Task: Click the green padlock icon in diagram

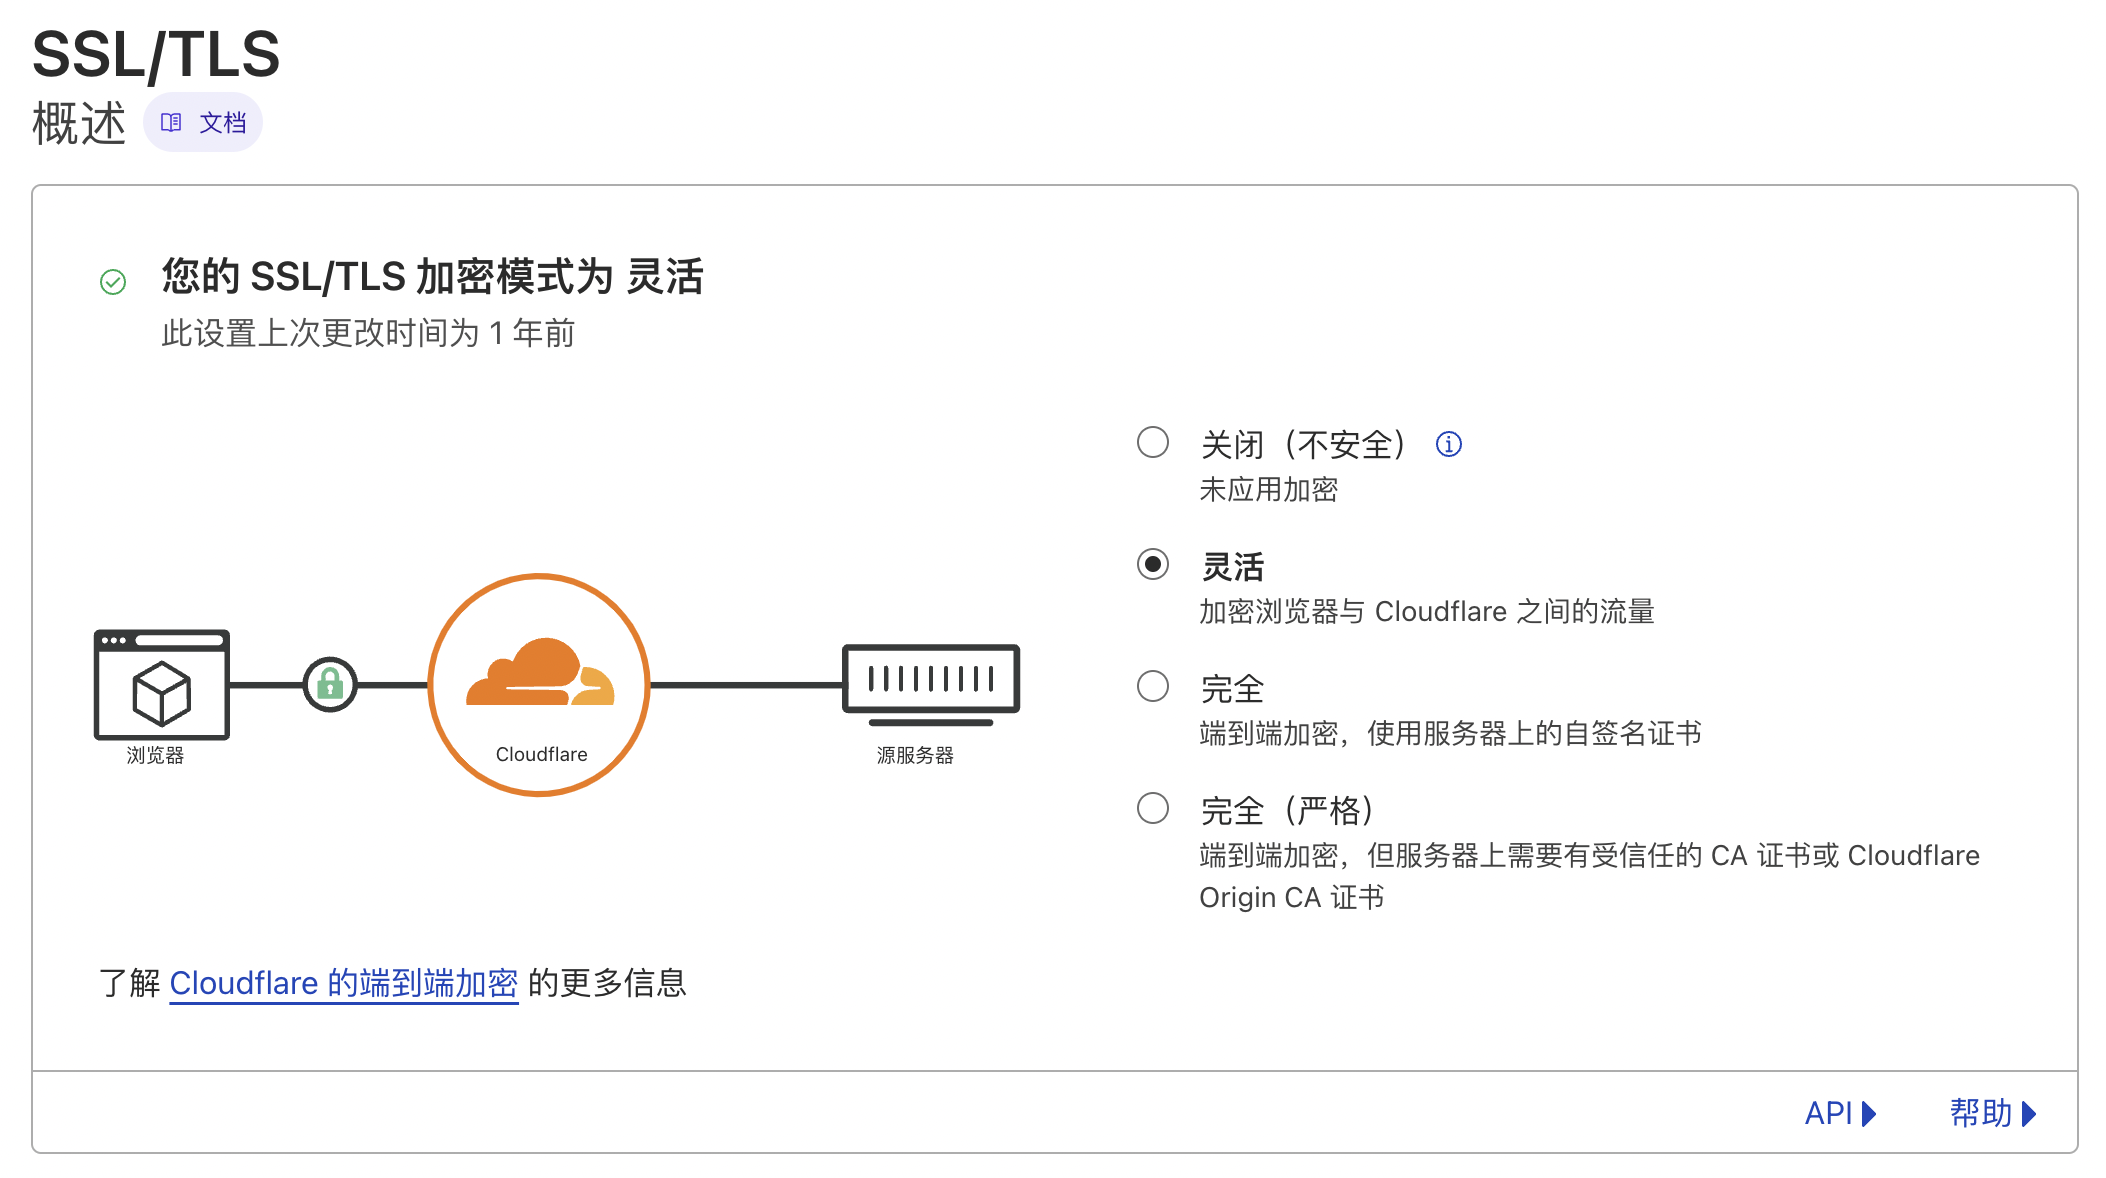Action: coord(330,685)
